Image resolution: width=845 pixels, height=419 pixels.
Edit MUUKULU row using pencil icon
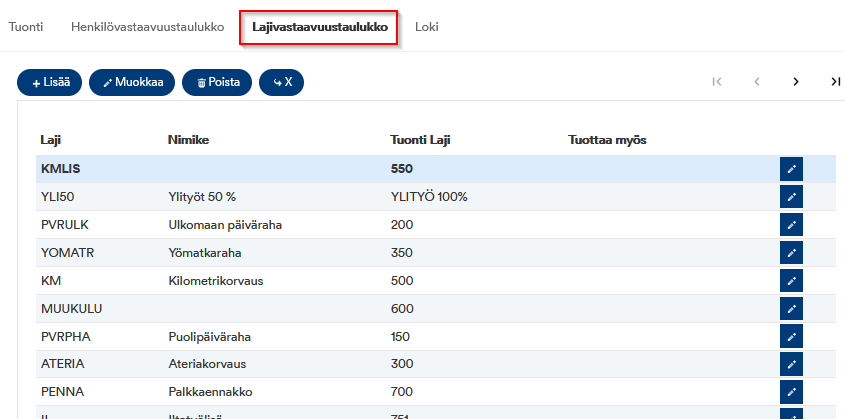click(791, 309)
